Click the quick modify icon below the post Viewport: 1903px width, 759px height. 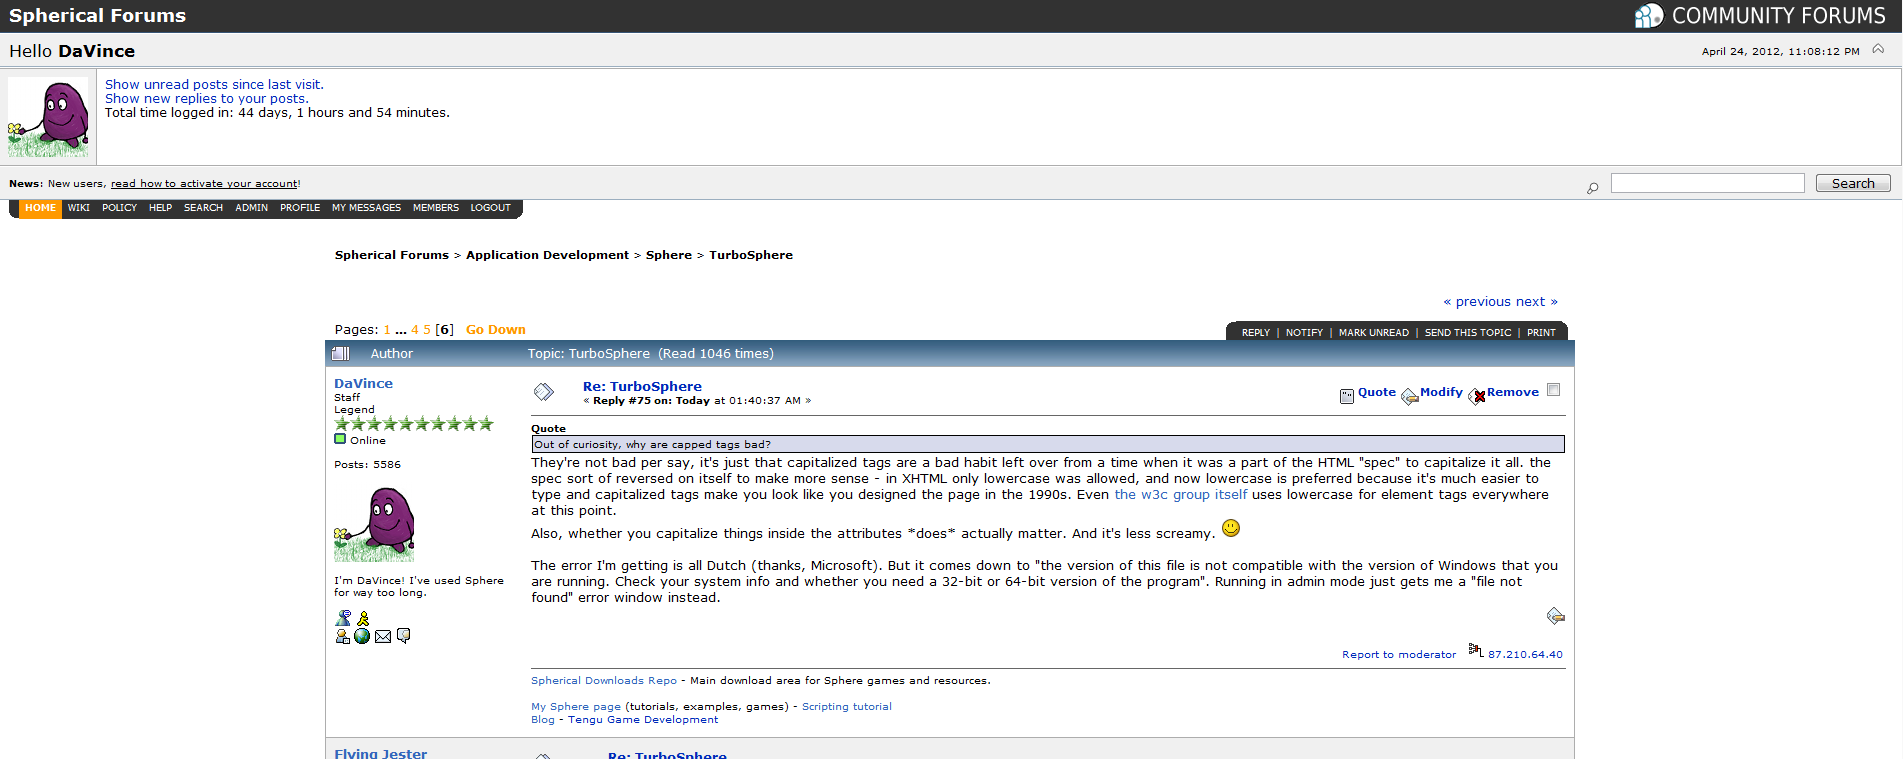pyautogui.click(x=1555, y=616)
